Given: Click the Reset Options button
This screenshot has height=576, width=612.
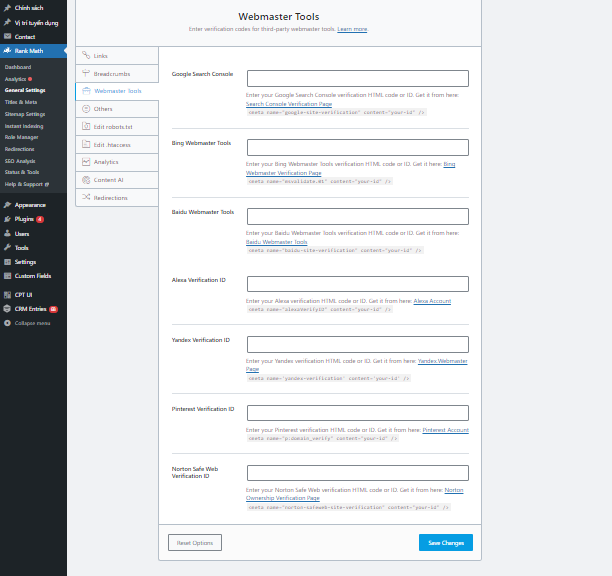Looking at the screenshot, I should [x=195, y=542].
